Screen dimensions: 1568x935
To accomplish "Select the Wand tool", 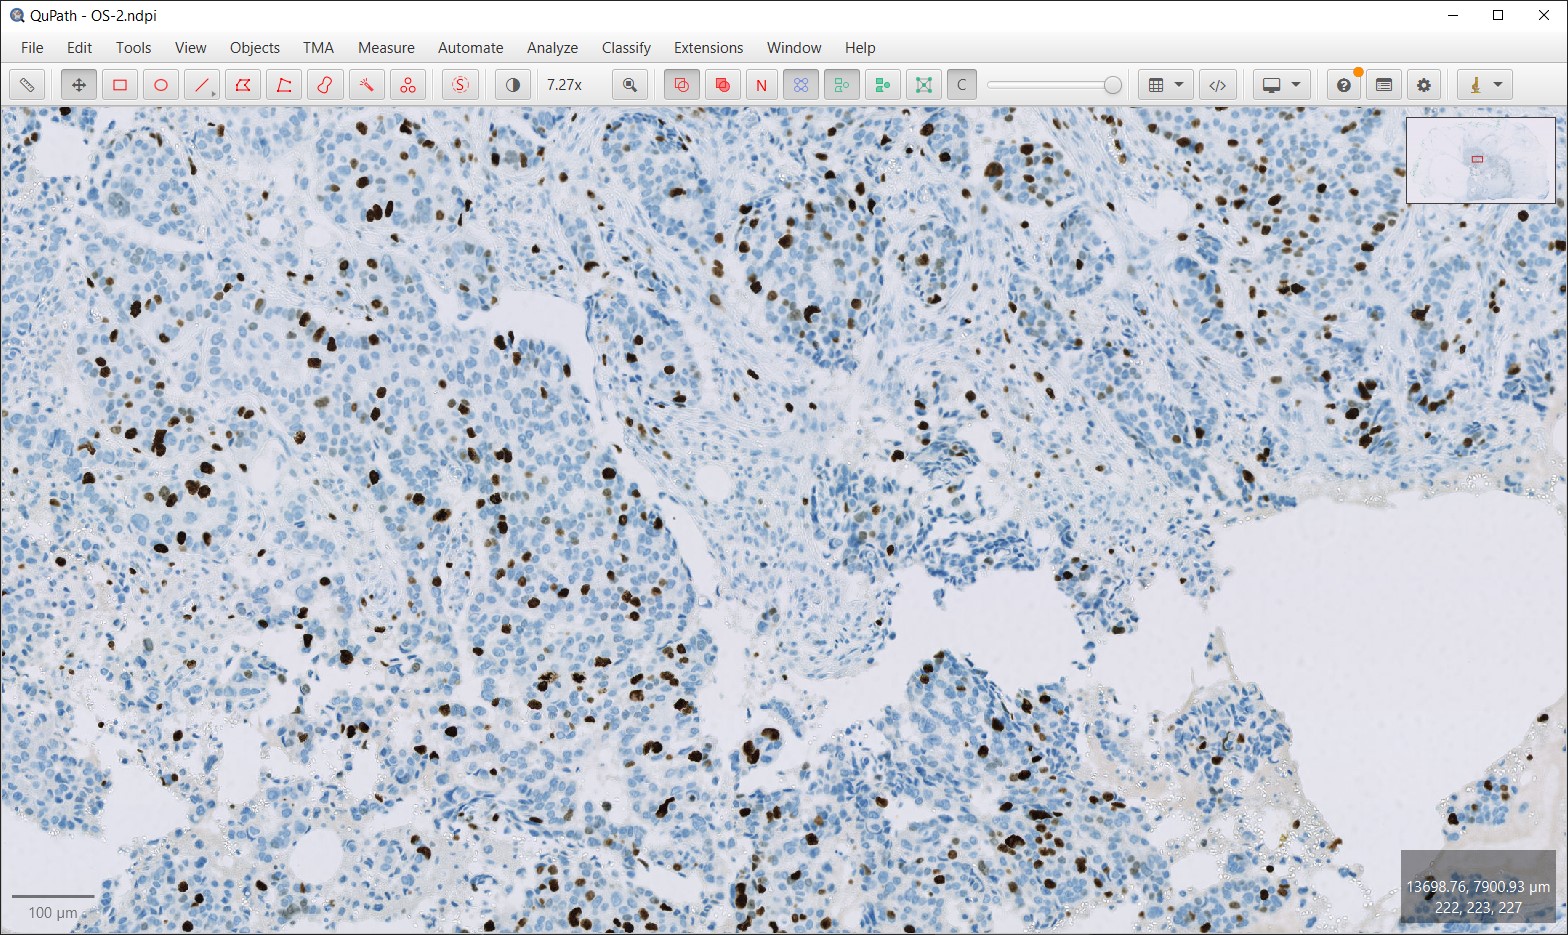I will coord(366,85).
